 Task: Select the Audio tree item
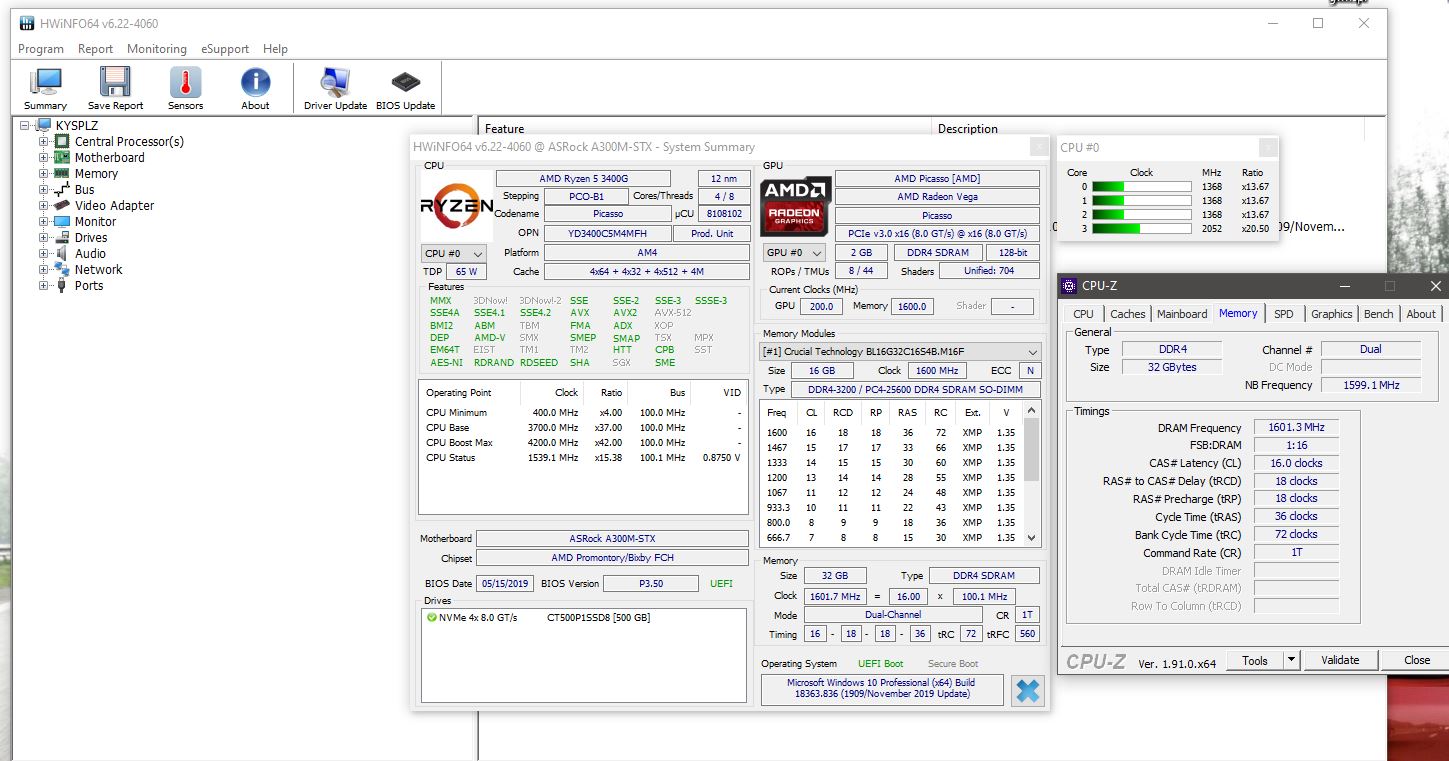click(90, 254)
